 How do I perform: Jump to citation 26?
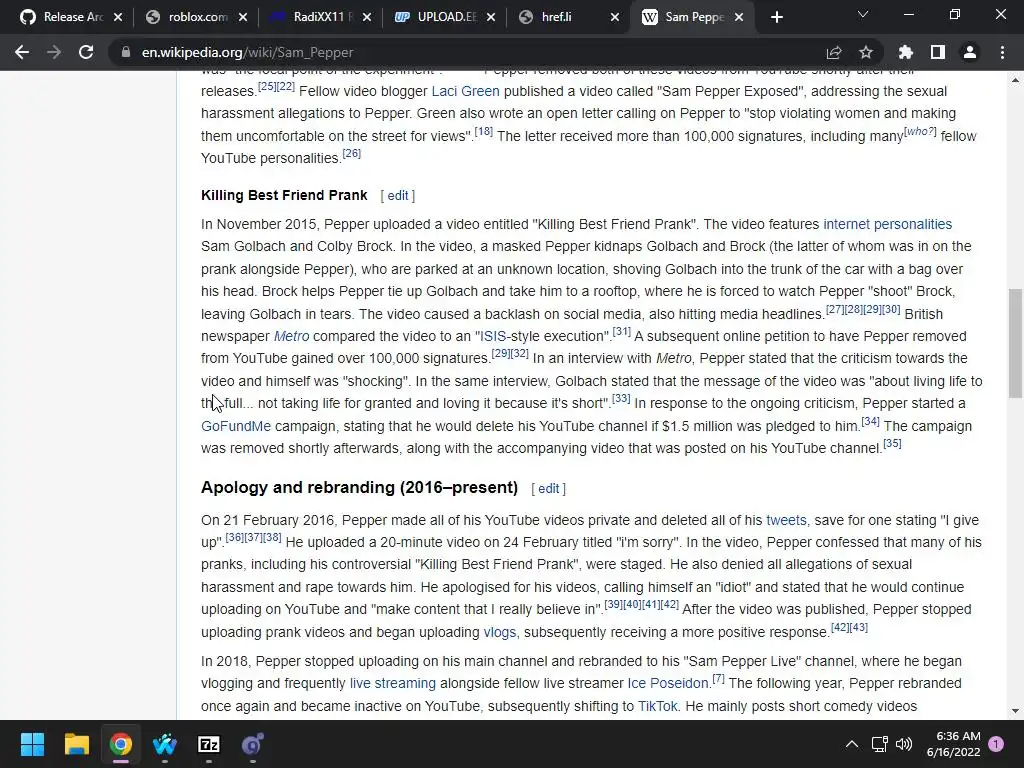(x=351, y=153)
